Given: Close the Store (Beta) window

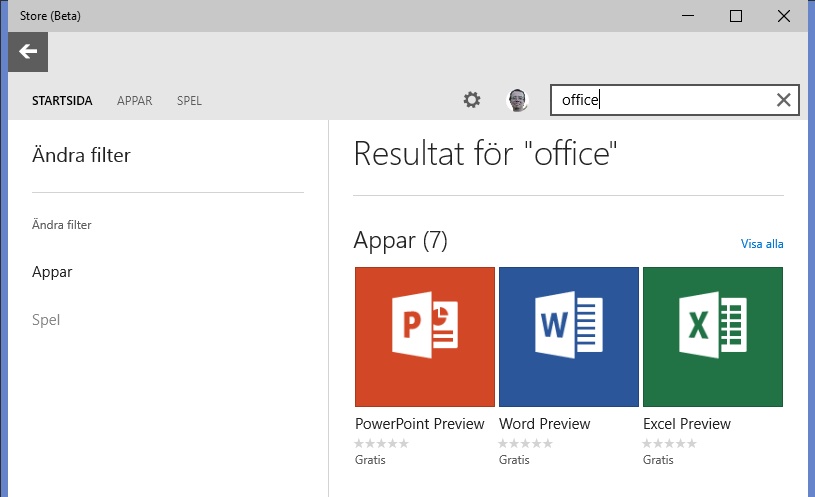Looking at the screenshot, I should coord(784,16).
